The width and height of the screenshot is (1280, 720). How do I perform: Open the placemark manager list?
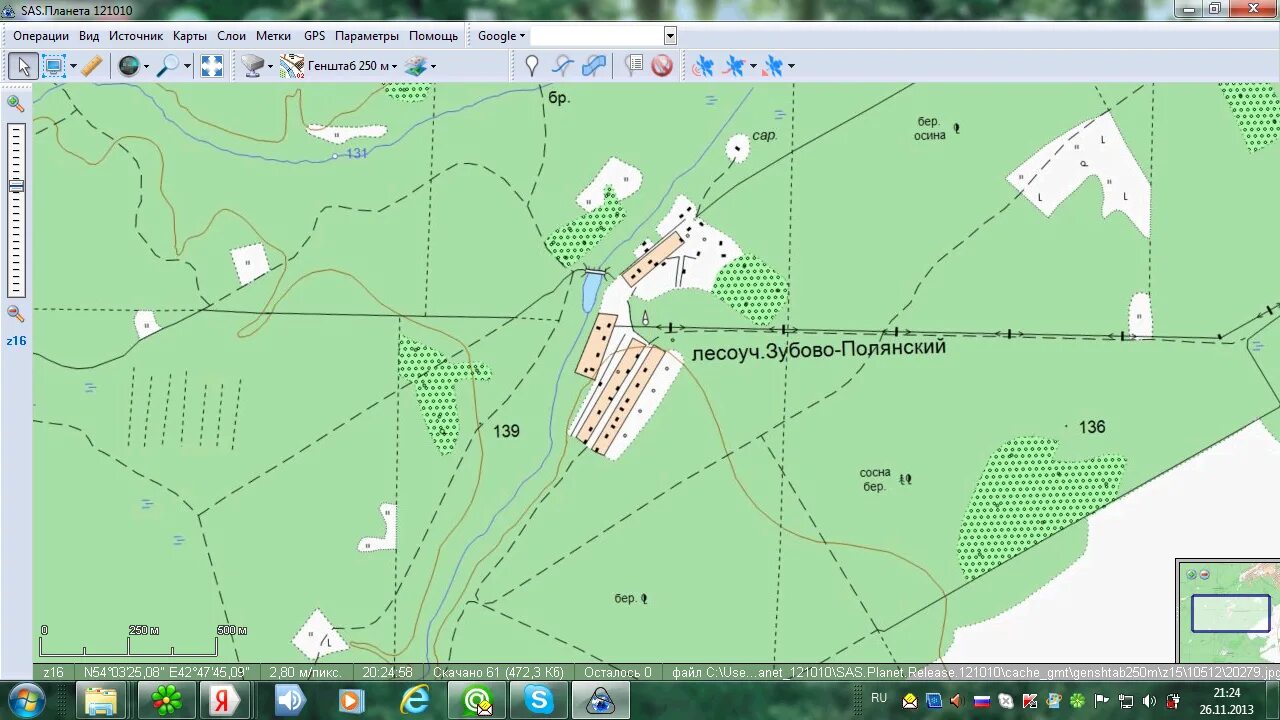click(x=633, y=66)
